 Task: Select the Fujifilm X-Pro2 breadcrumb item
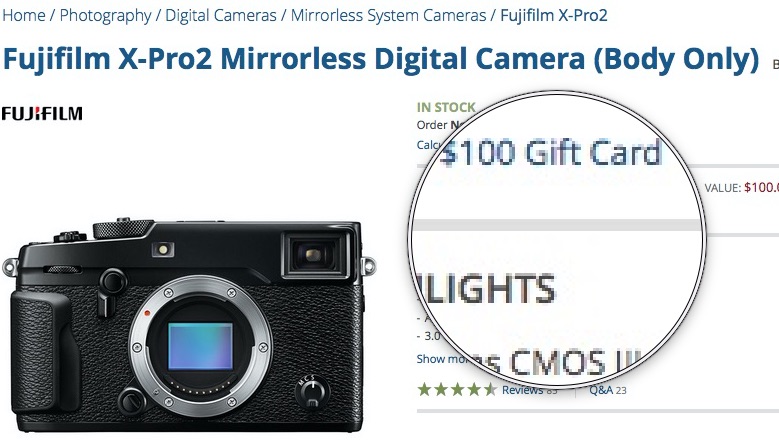click(x=553, y=15)
